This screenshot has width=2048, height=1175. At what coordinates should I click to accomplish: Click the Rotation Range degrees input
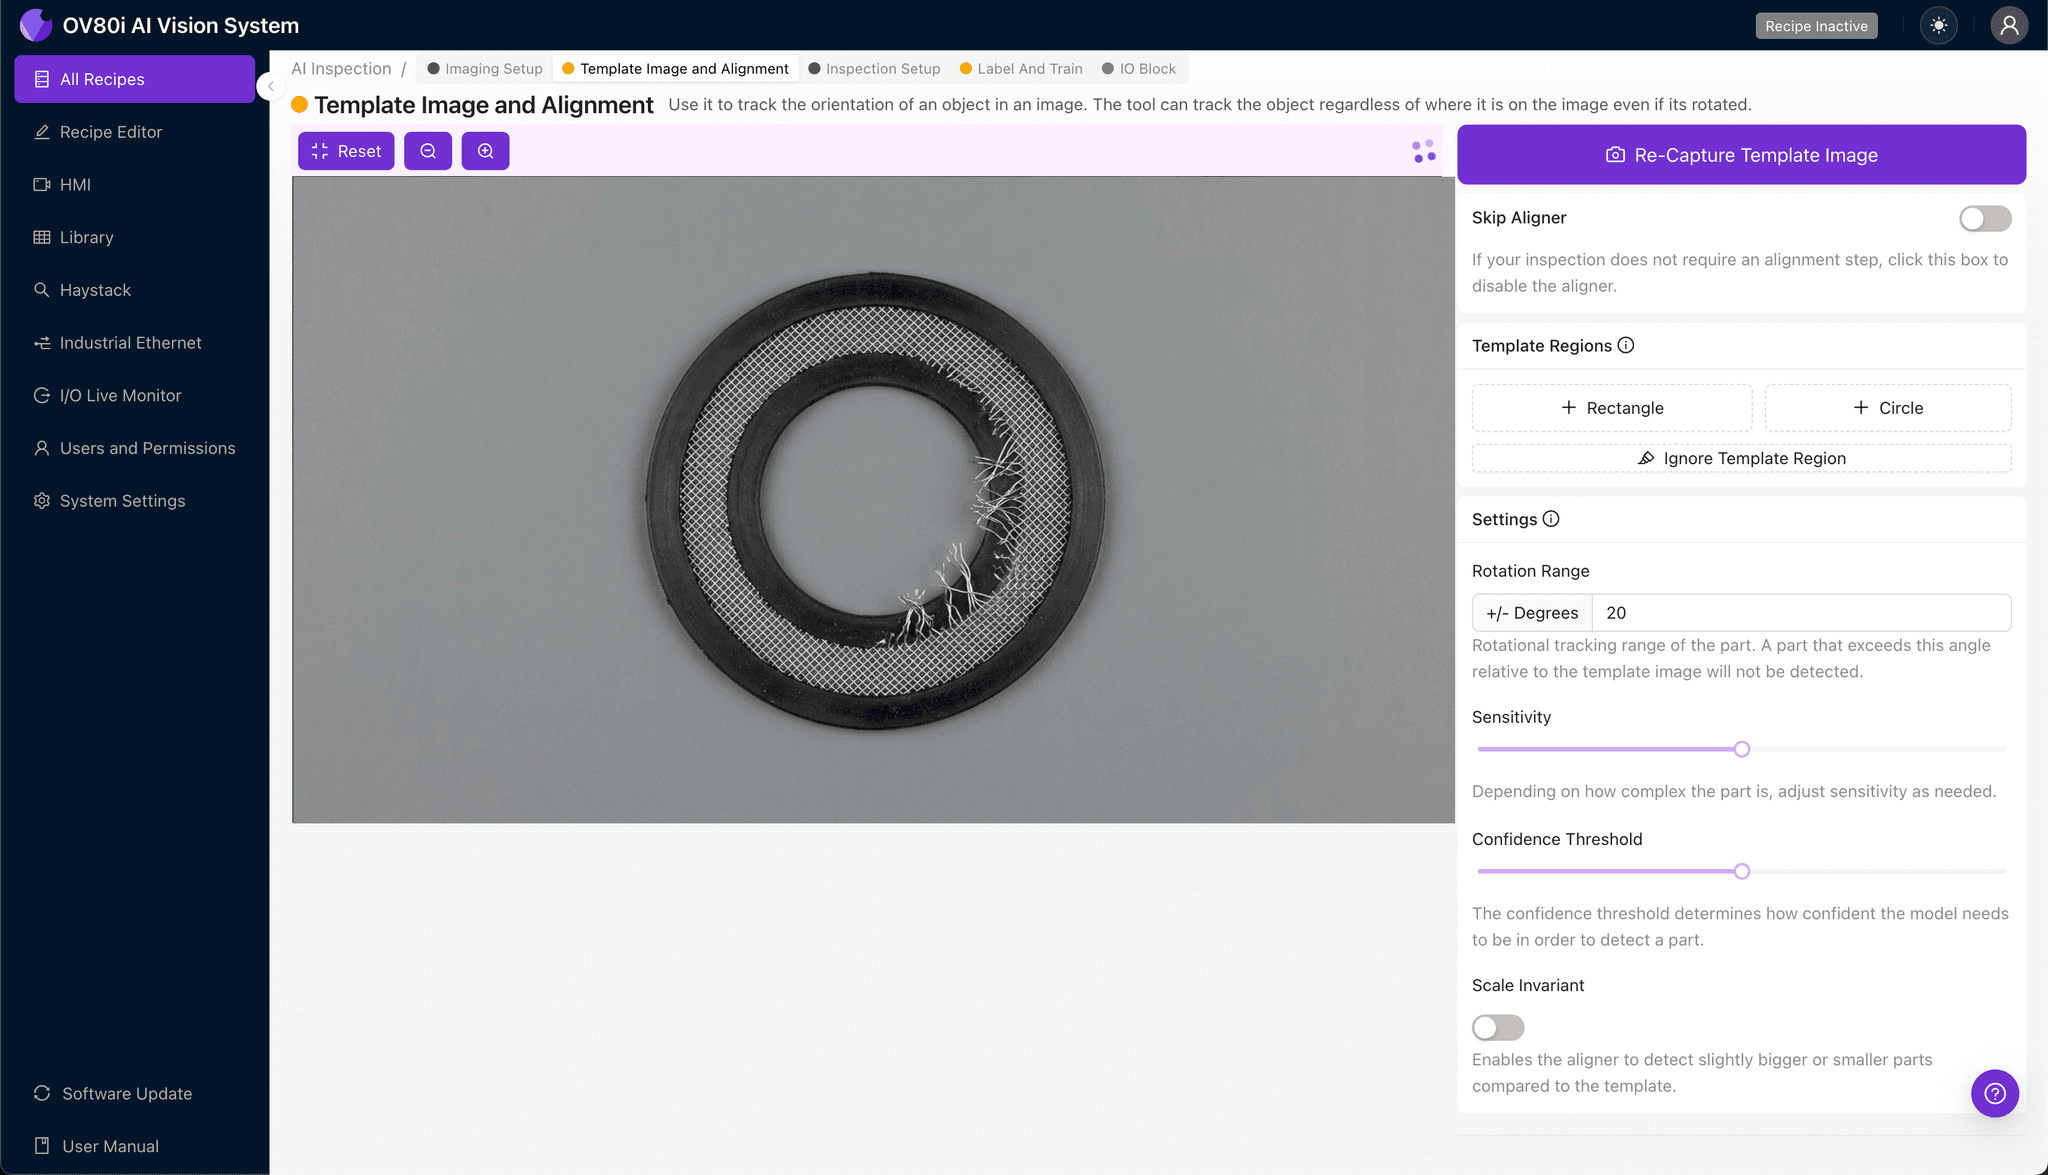pyautogui.click(x=1801, y=613)
